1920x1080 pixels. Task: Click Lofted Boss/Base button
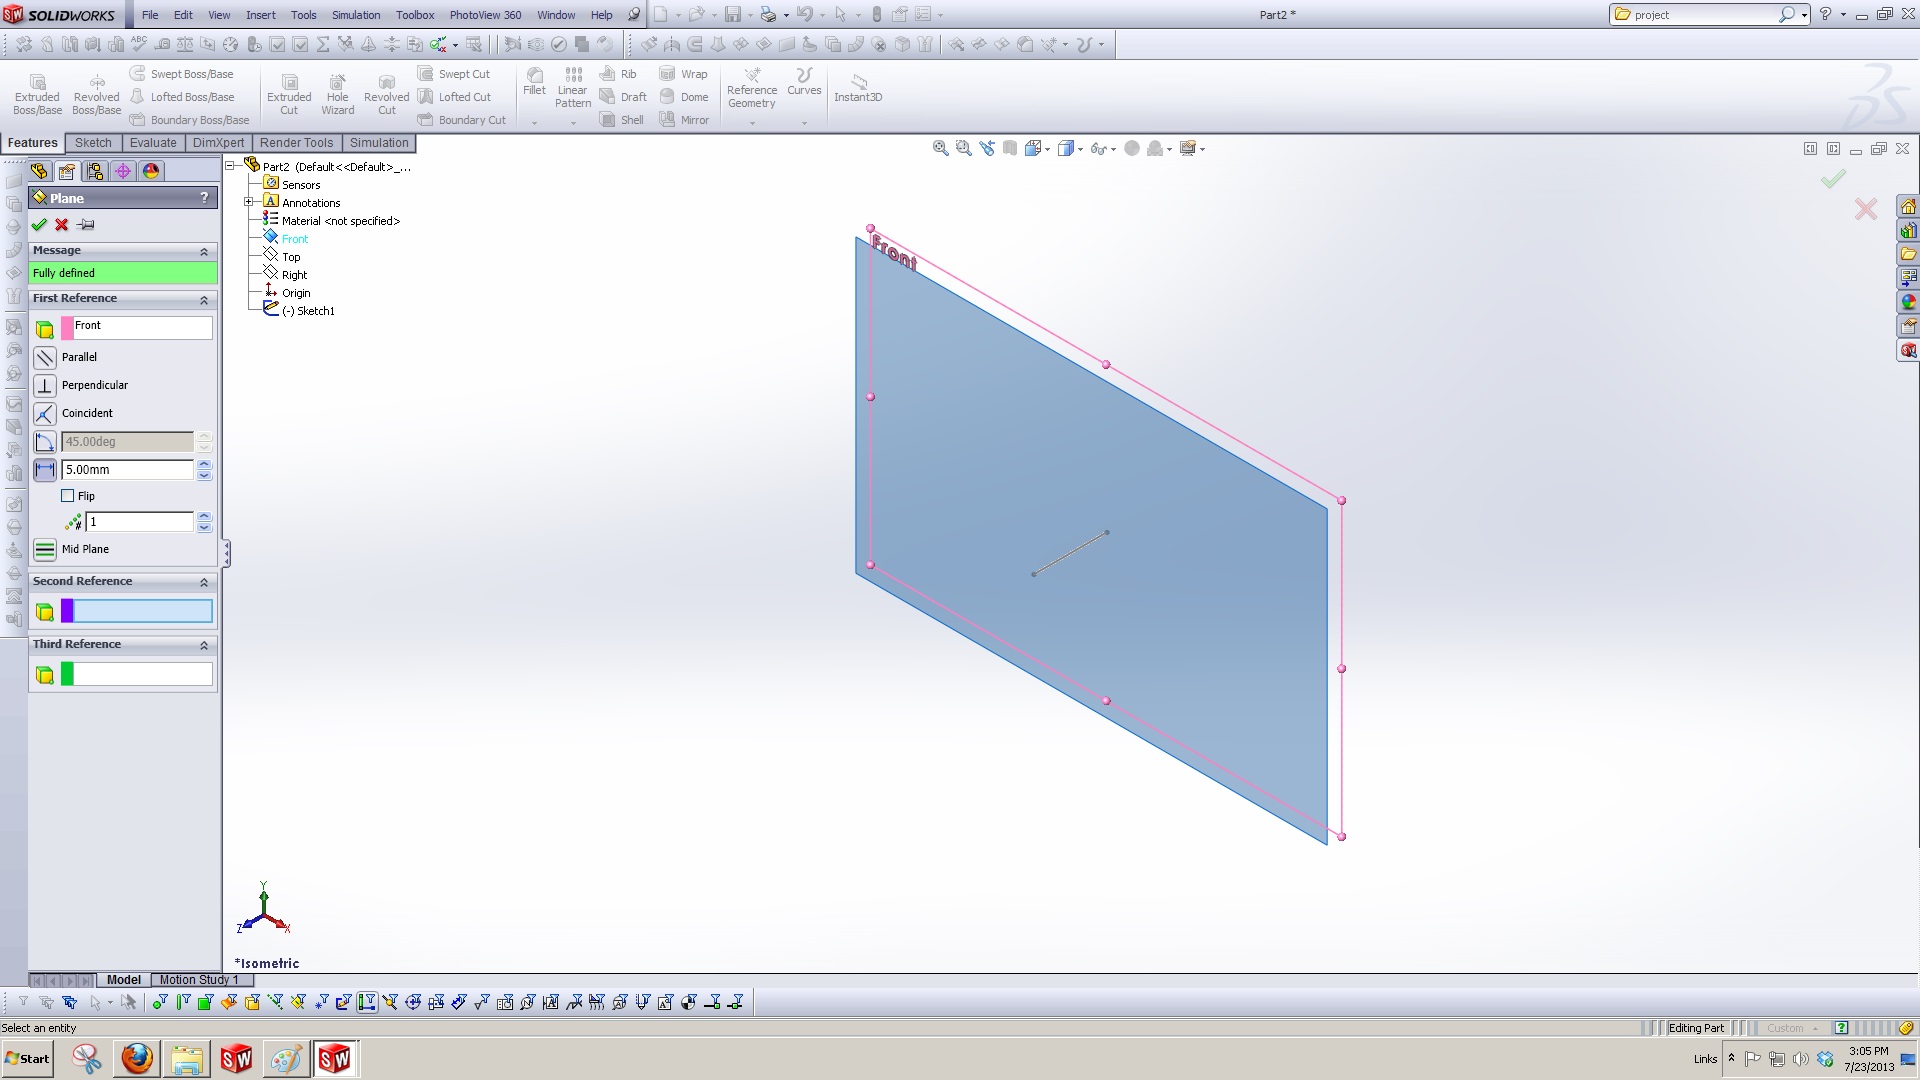[x=182, y=97]
